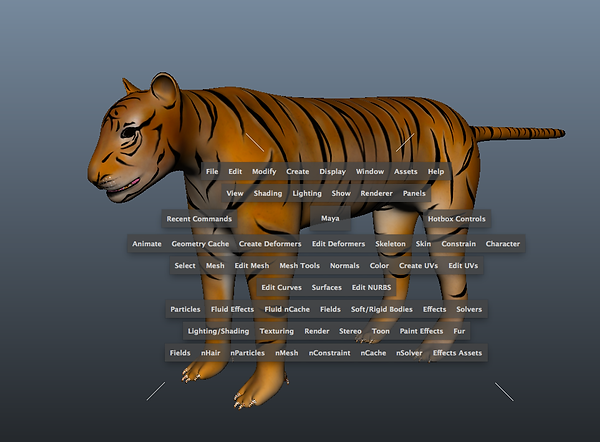This screenshot has height=442, width=600.
Task: Open Fields menu beside Fluid nCache
Action: pyautogui.click(x=330, y=309)
